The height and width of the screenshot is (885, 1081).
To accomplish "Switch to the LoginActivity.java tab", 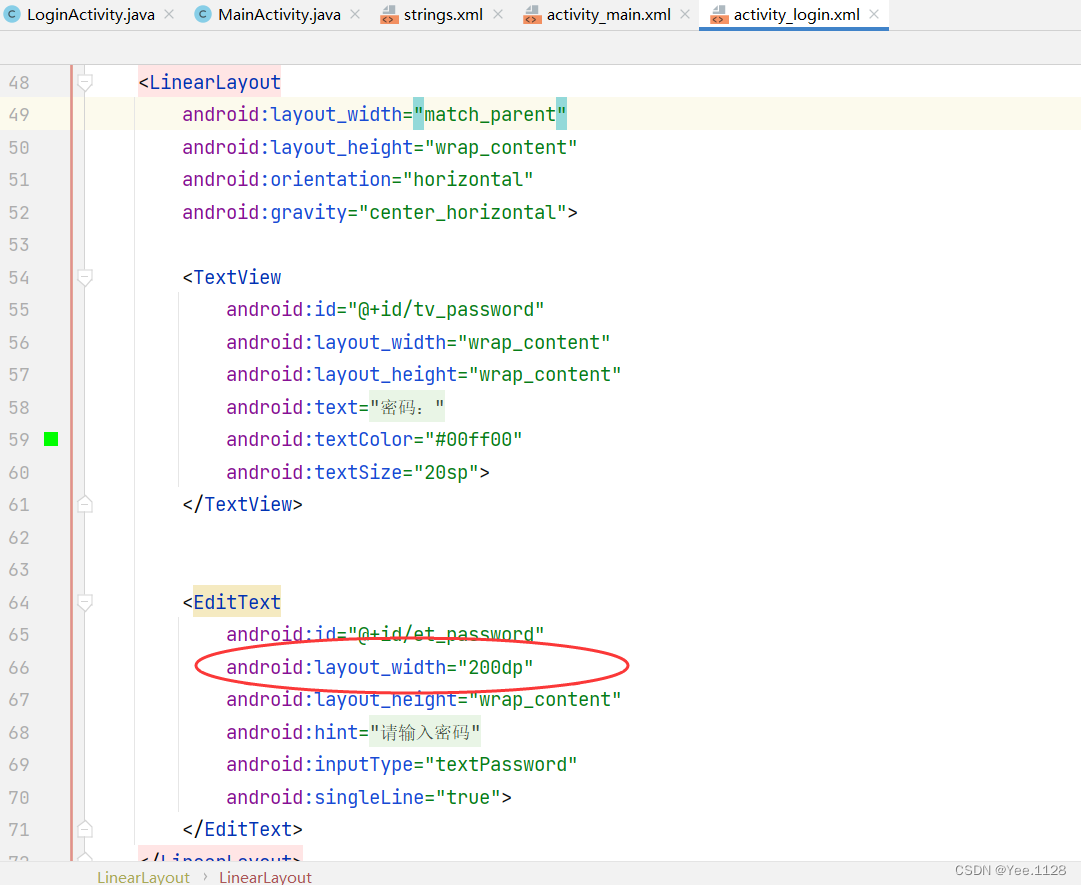I will tap(90, 14).
